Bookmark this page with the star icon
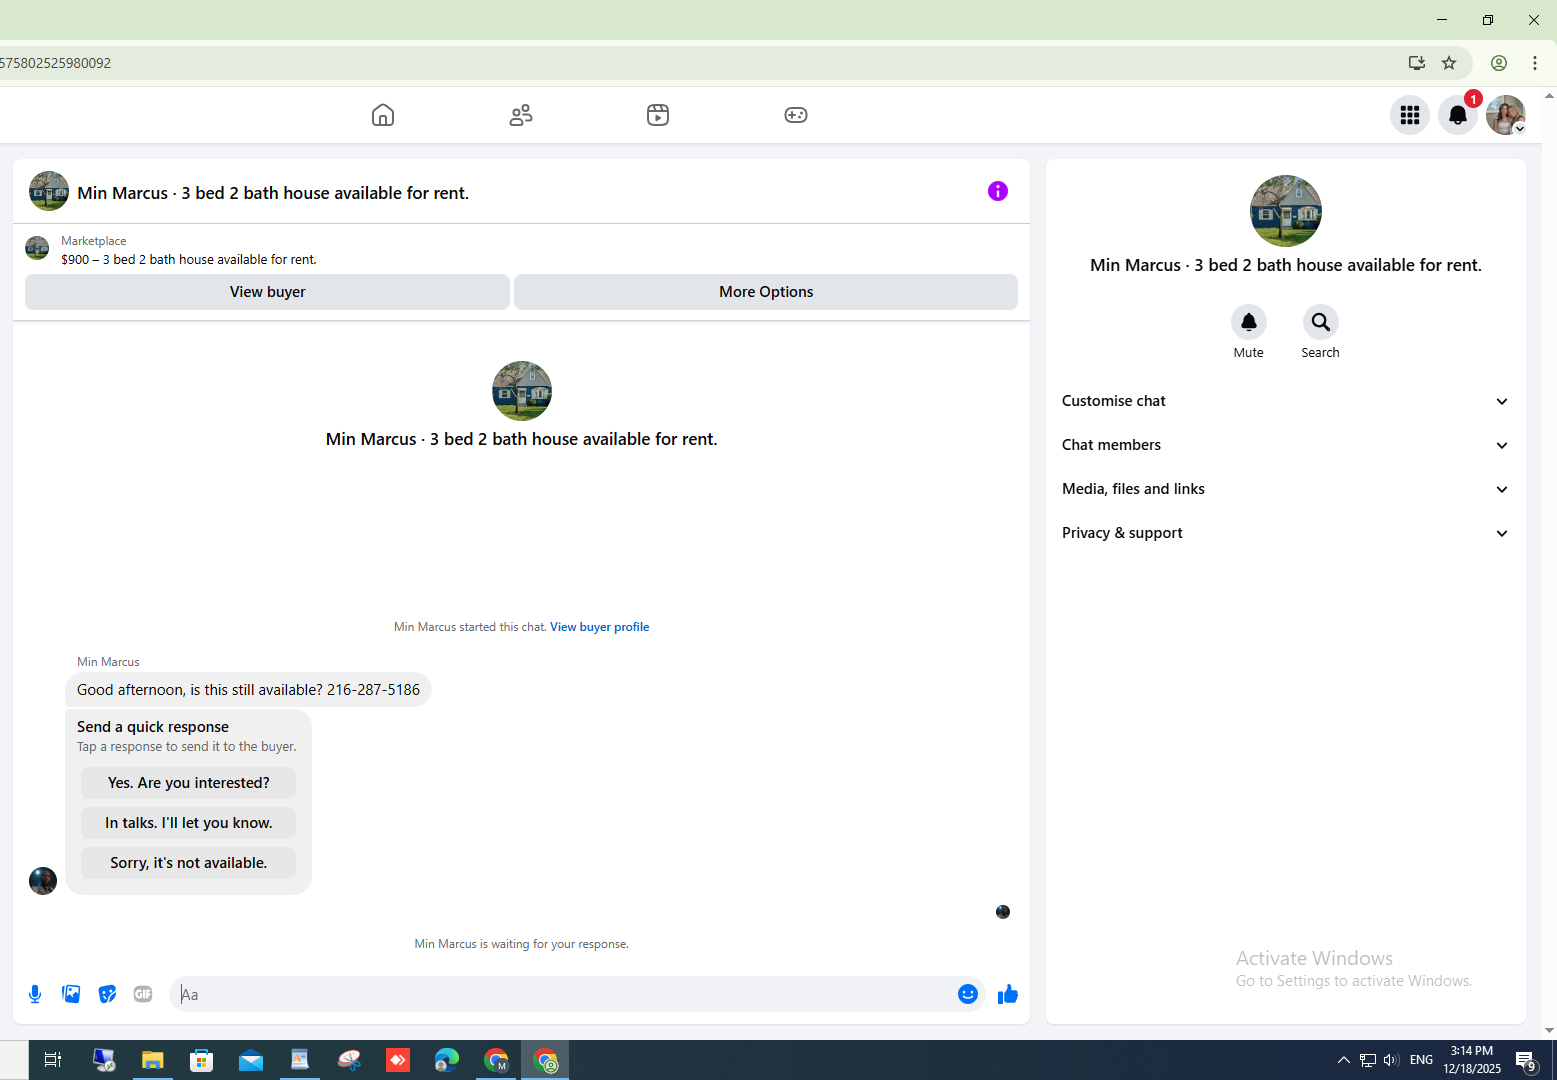The height and width of the screenshot is (1080, 1557). click(x=1449, y=63)
